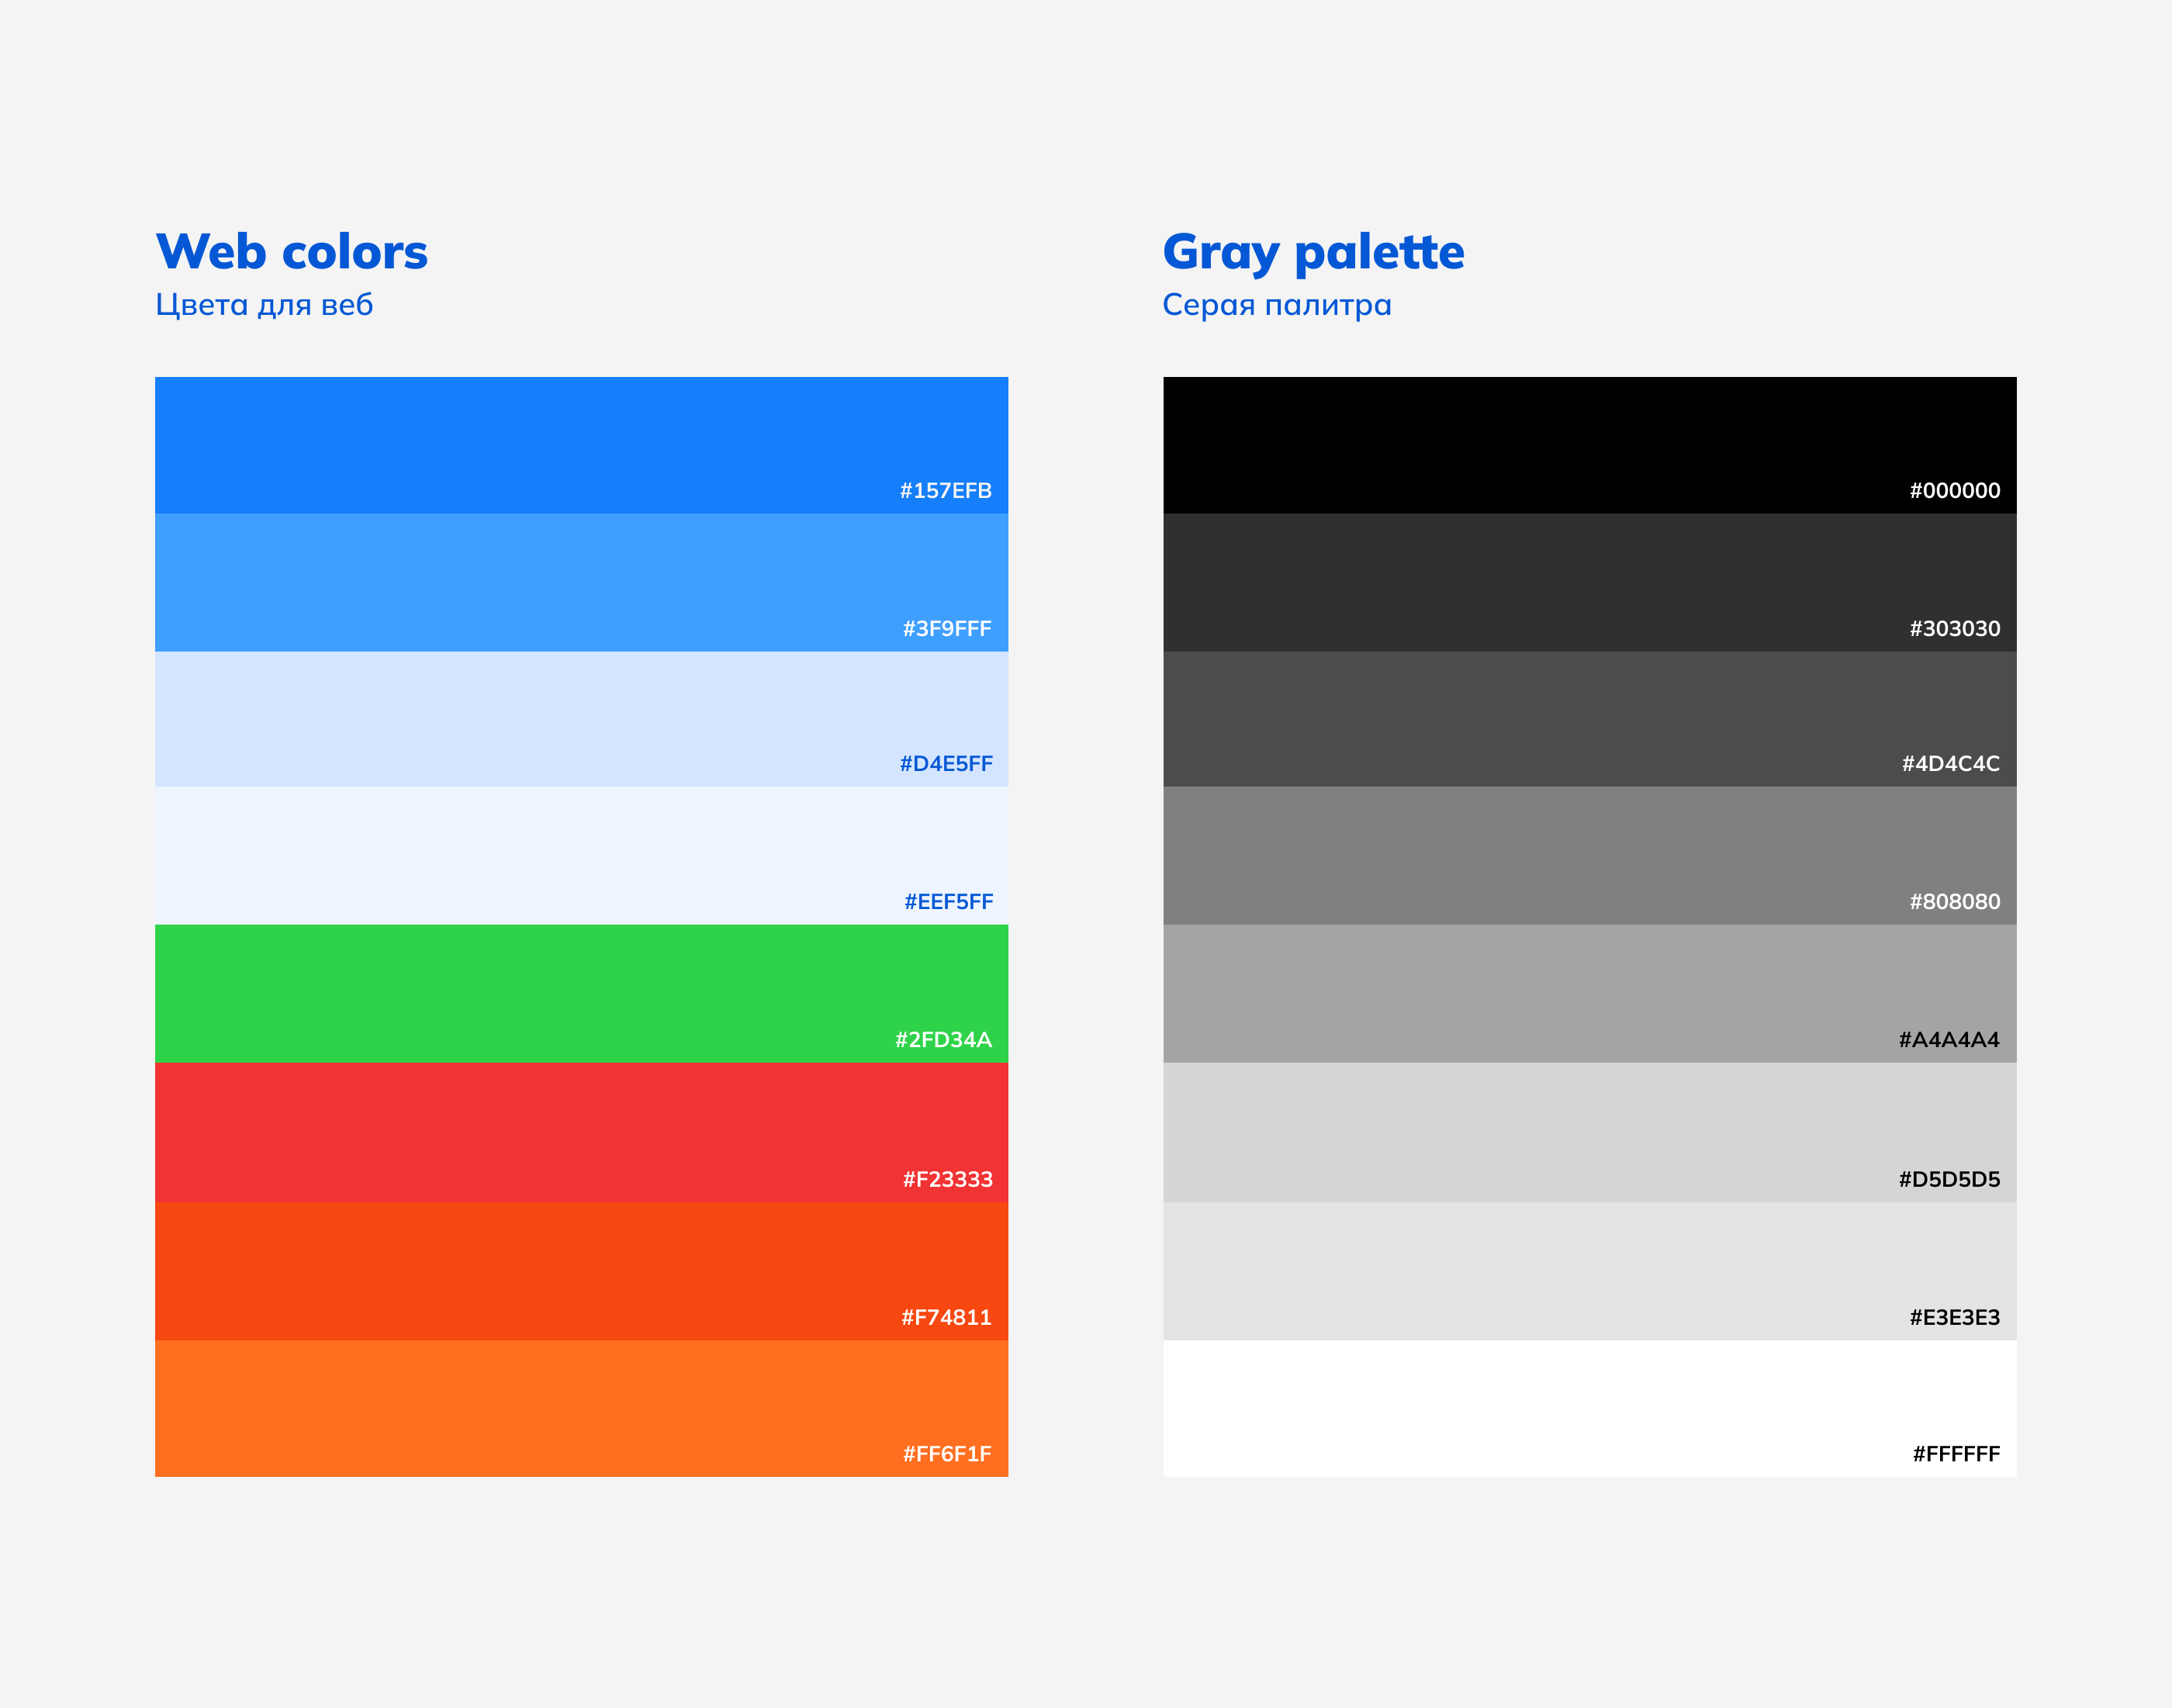Click the Серая палитра subtitle
The width and height of the screenshot is (2172, 1708).
point(1276,305)
